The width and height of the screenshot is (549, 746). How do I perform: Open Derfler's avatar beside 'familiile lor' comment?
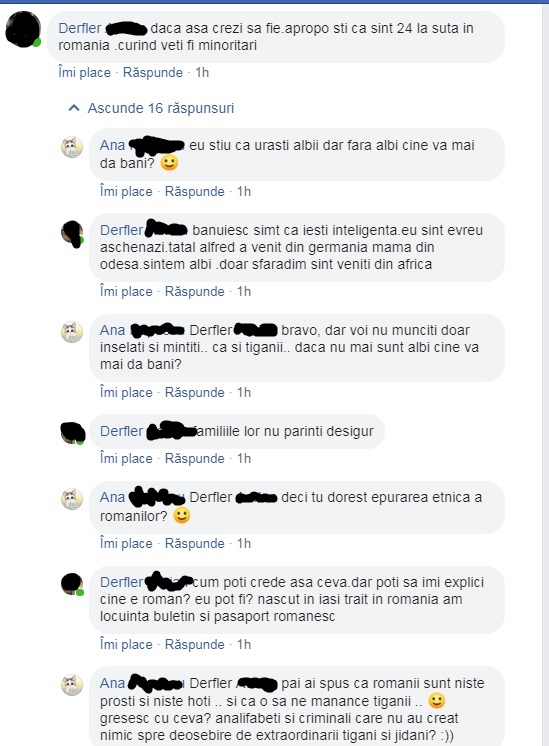[x=73, y=433]
